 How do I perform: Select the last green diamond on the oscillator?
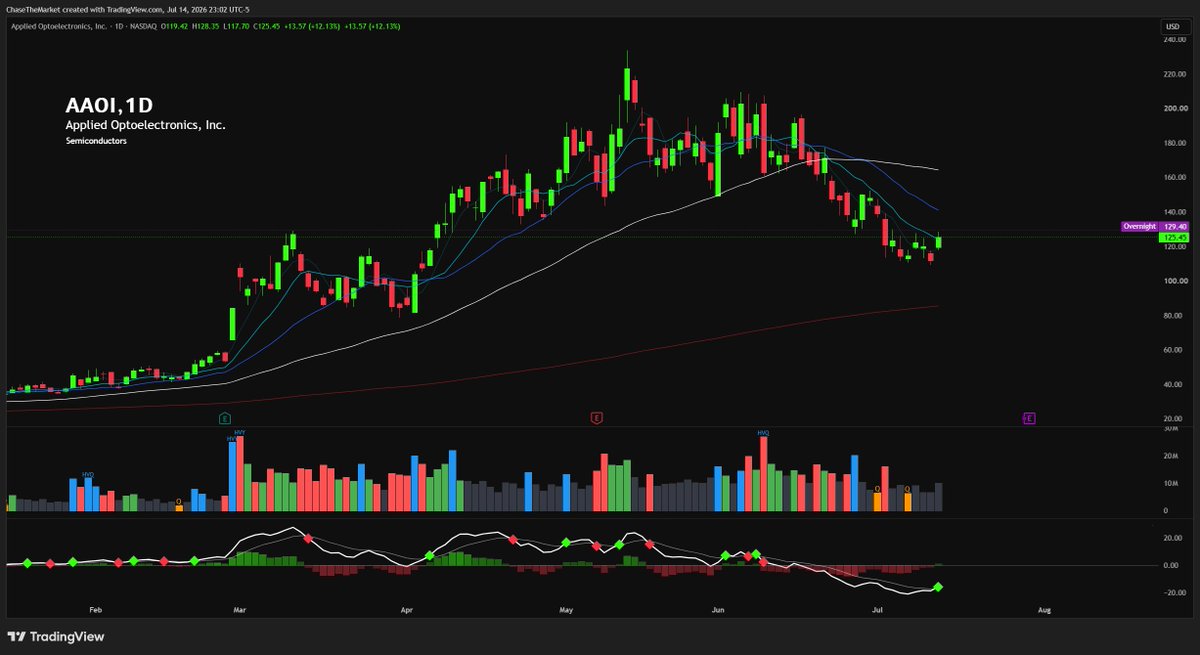(x=938, y=587)
